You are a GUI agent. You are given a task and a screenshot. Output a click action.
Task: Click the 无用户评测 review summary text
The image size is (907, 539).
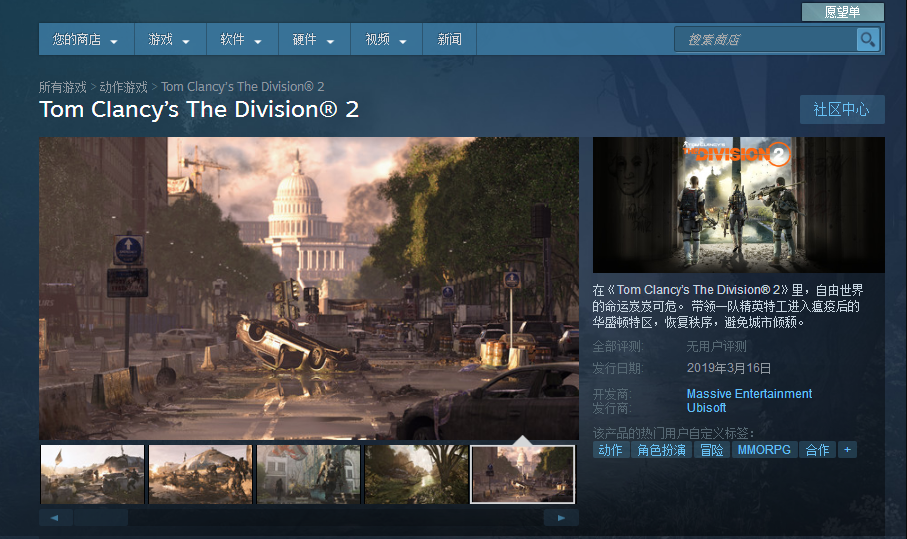[x=716, y=346]
